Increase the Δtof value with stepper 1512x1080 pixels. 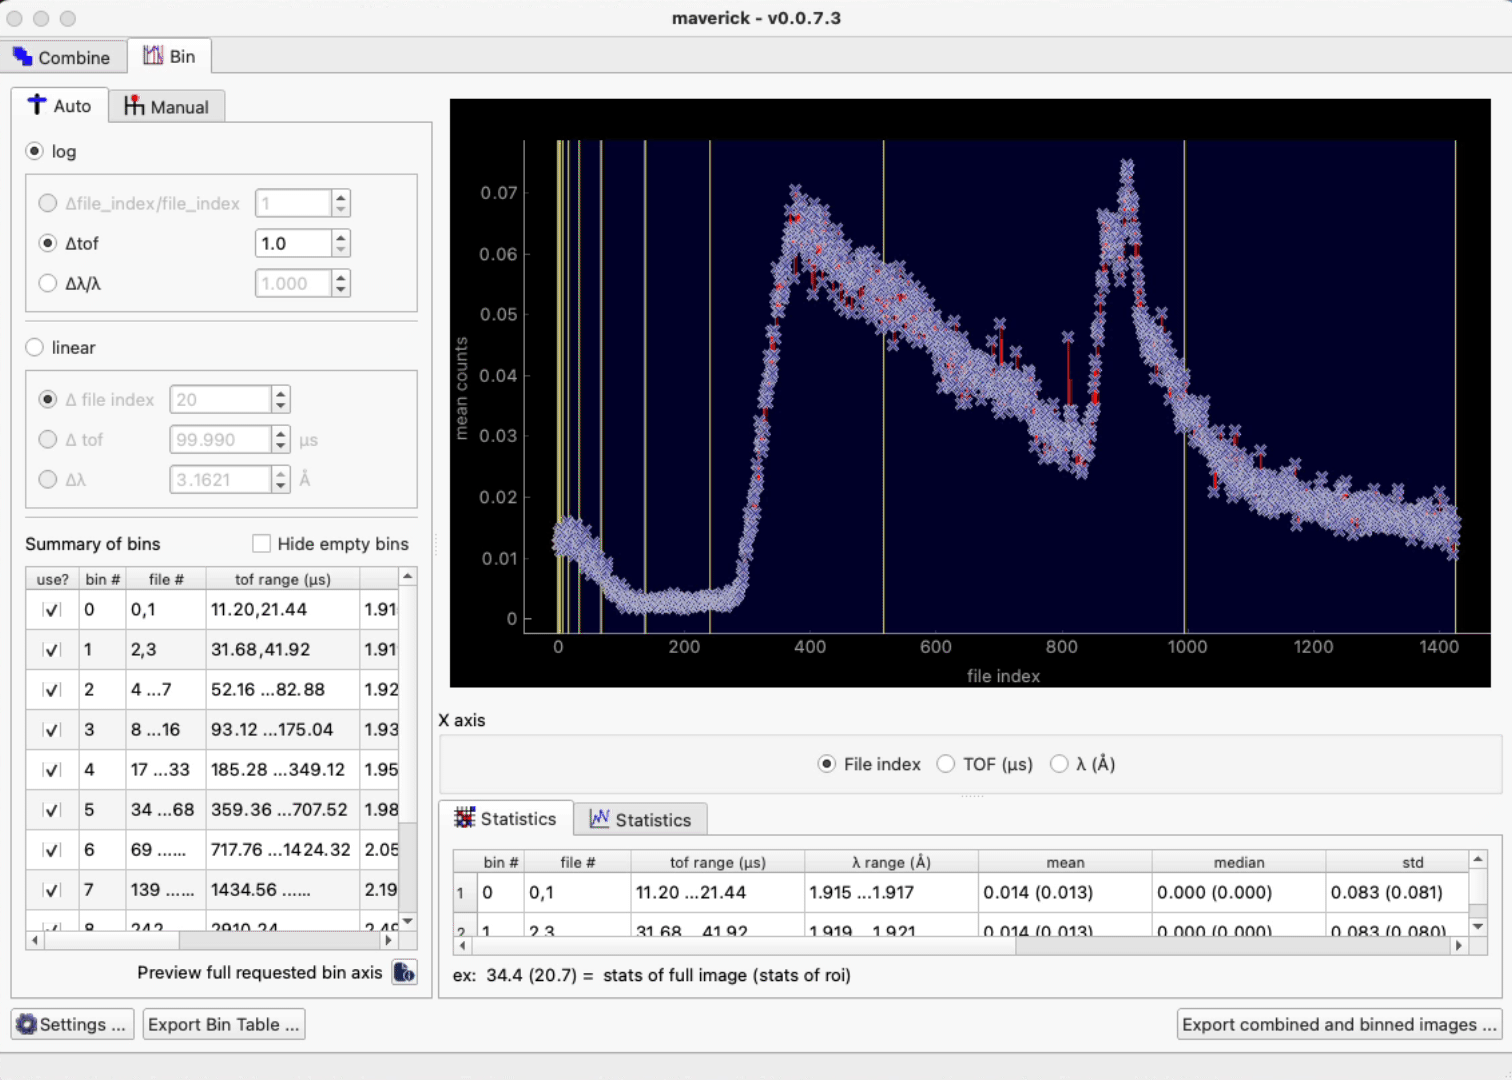tap(342, 237)
